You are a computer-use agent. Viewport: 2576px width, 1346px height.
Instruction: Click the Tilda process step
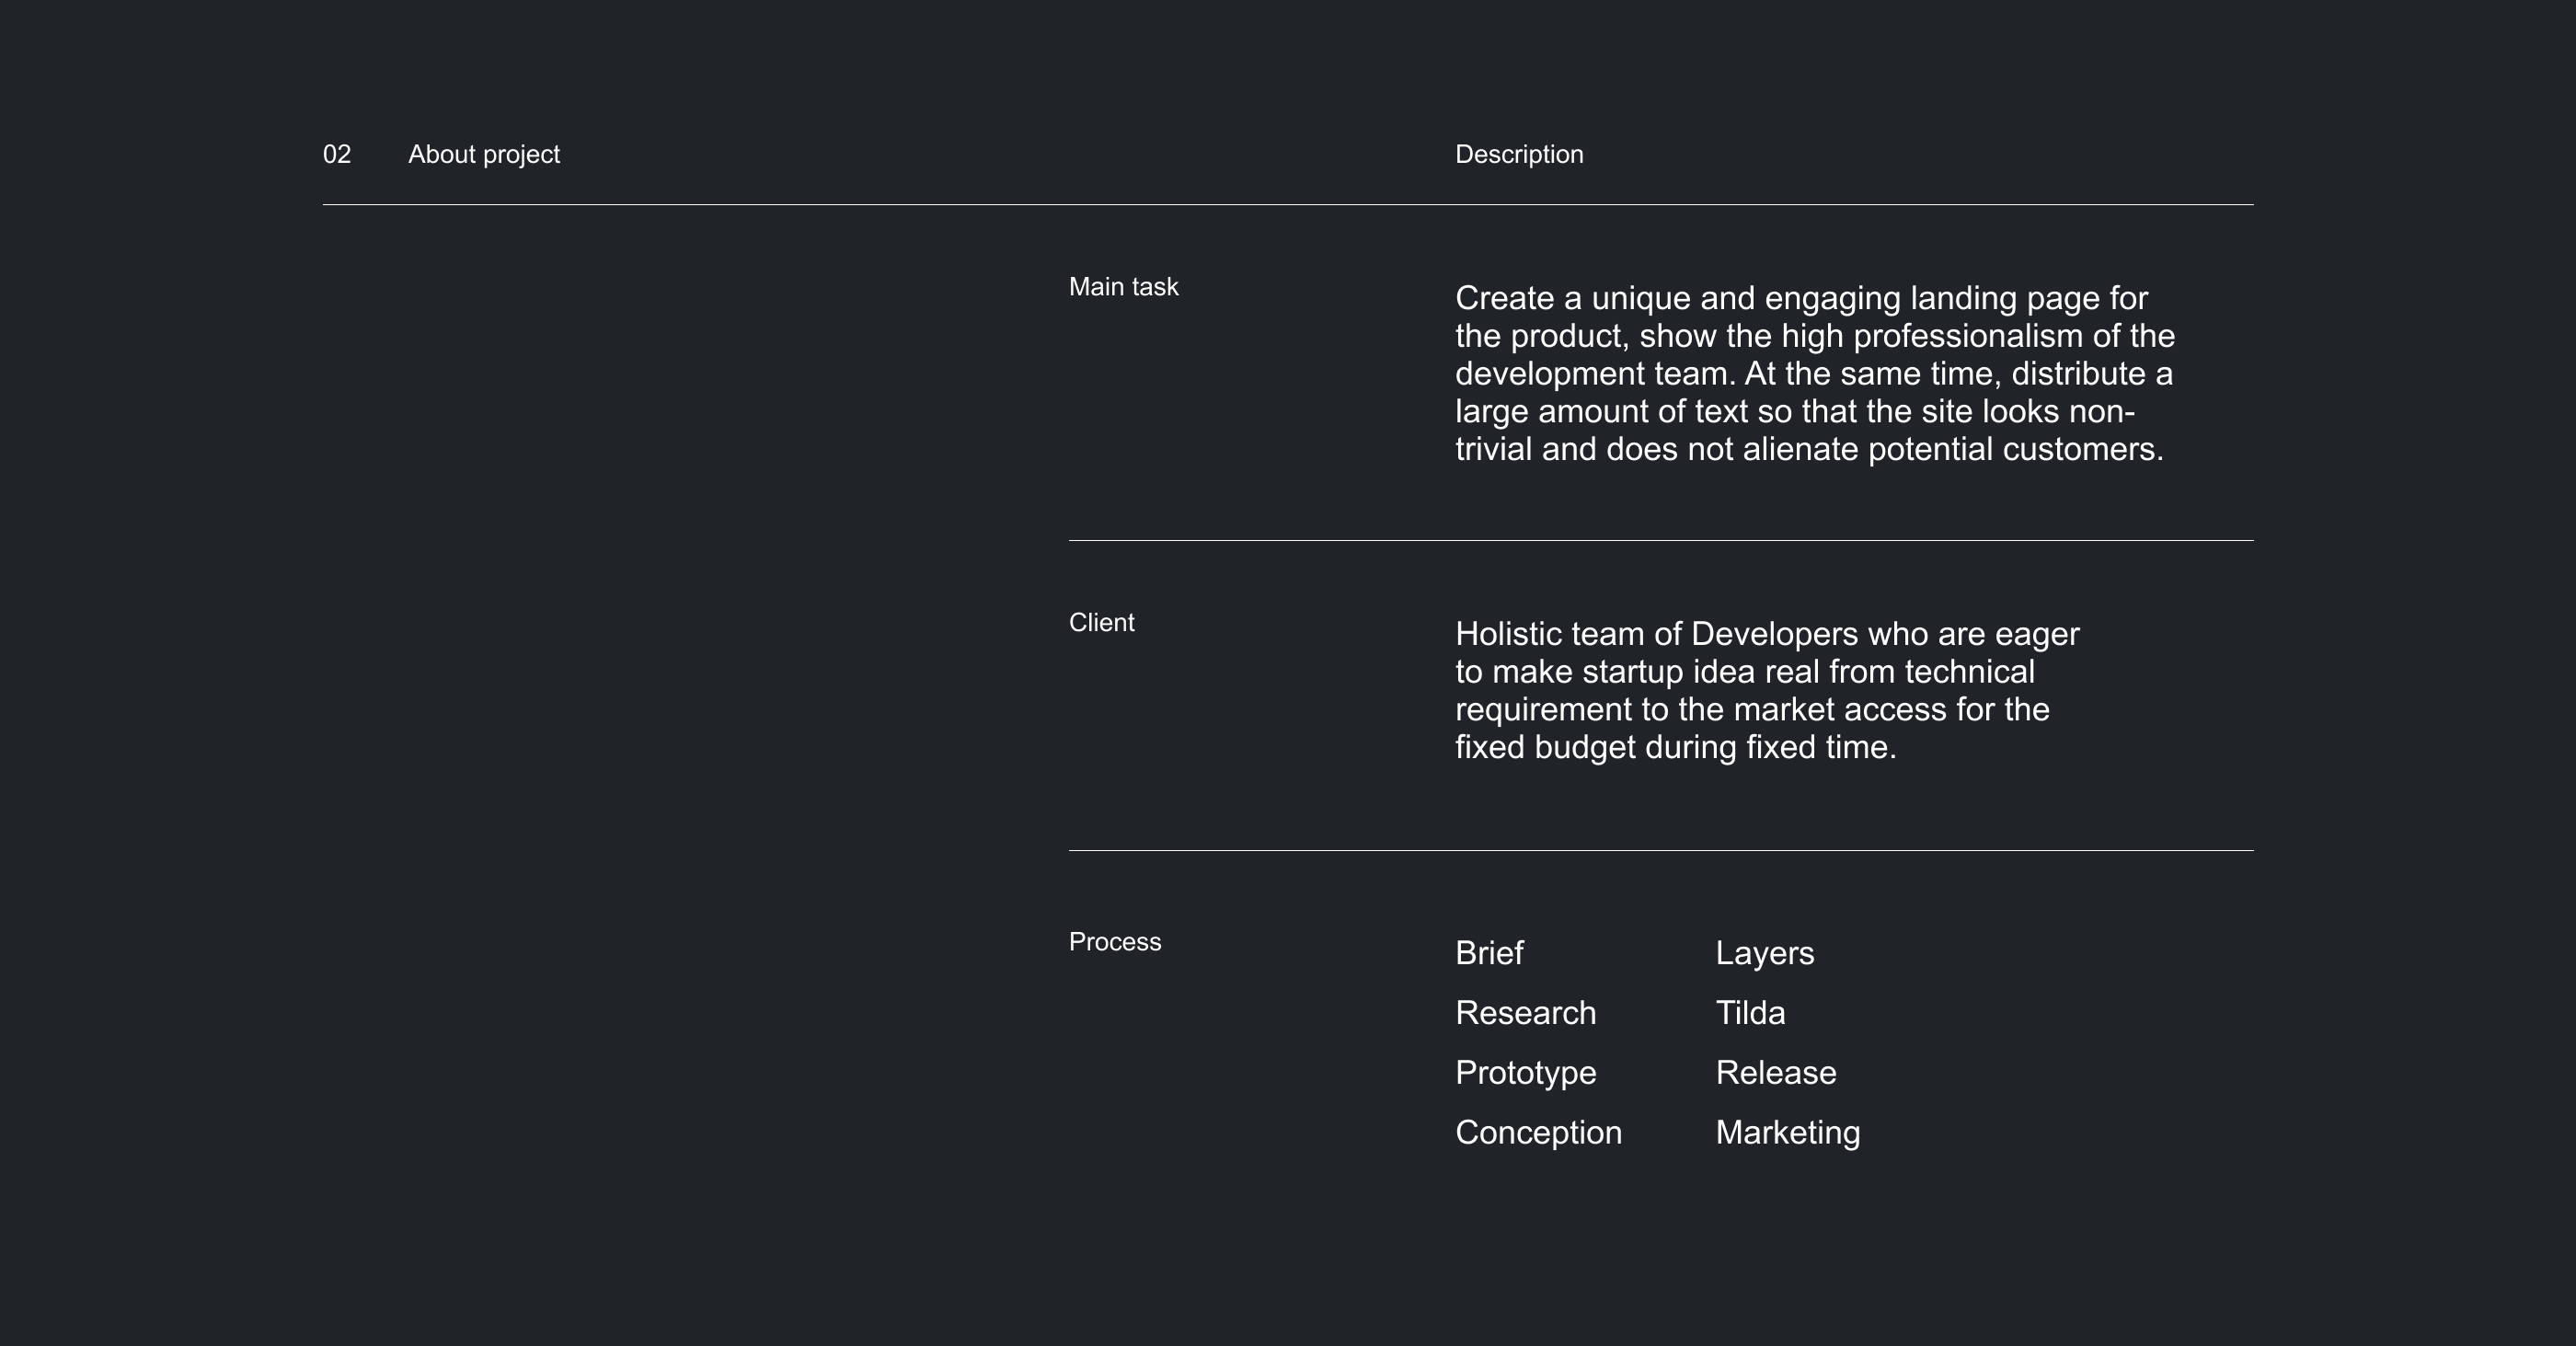(1750, 1013)
